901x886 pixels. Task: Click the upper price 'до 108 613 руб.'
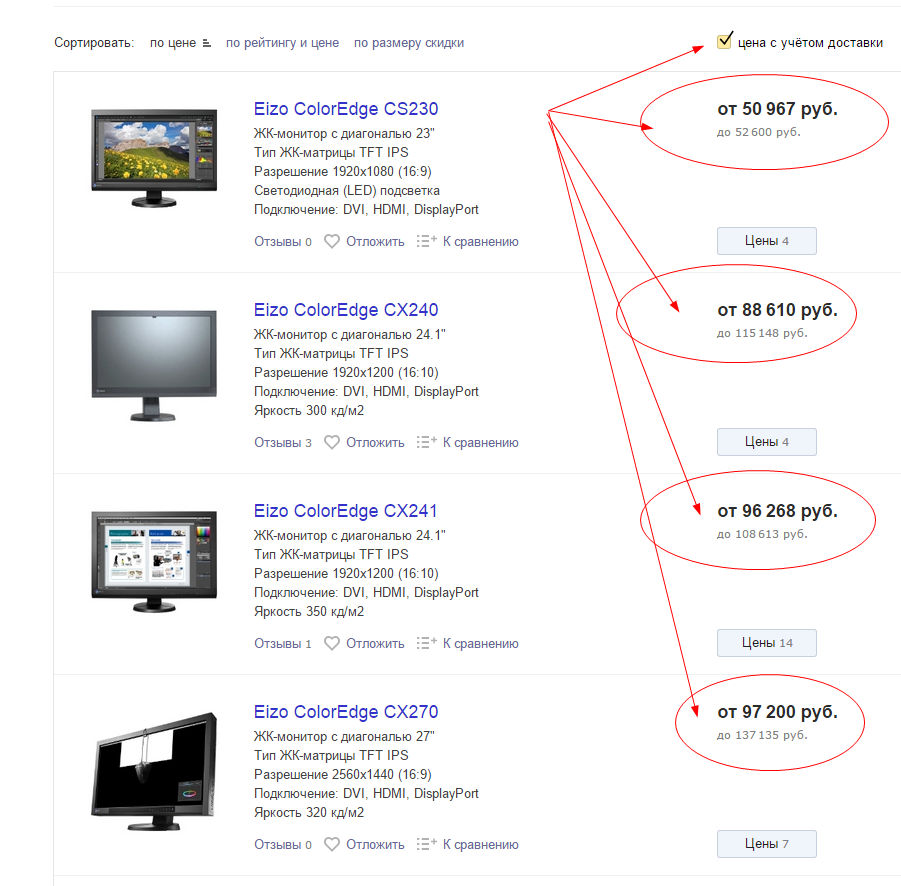pos(762,534)
